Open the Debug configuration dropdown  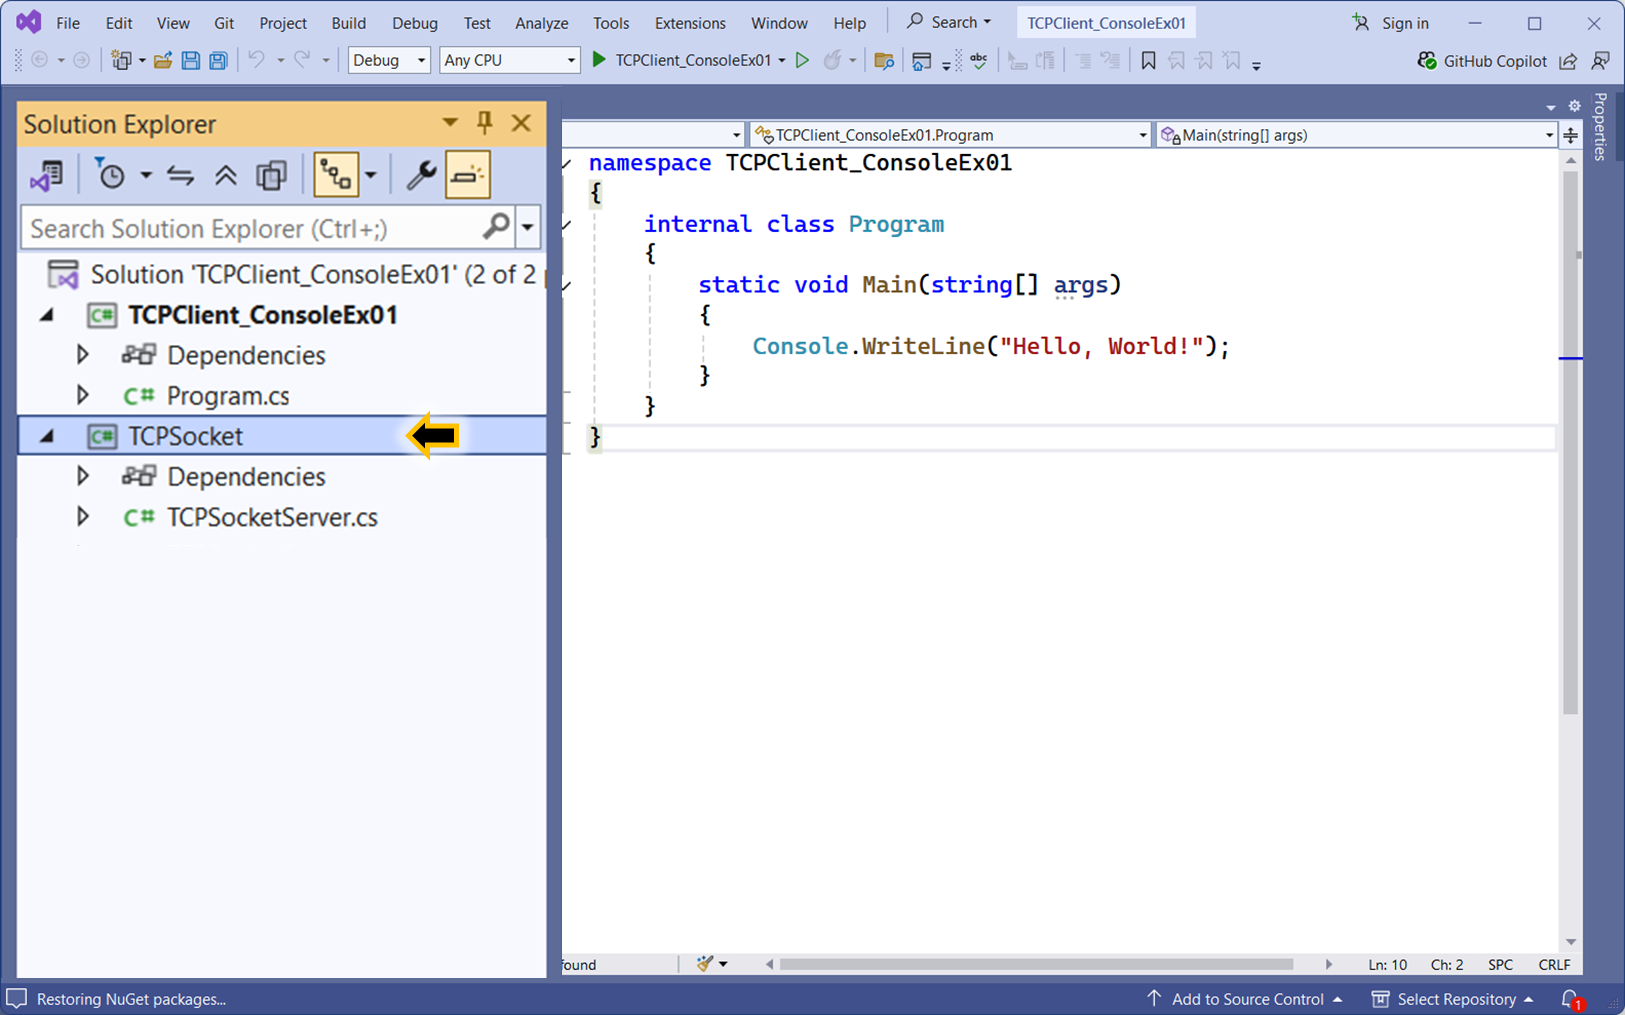389,60
